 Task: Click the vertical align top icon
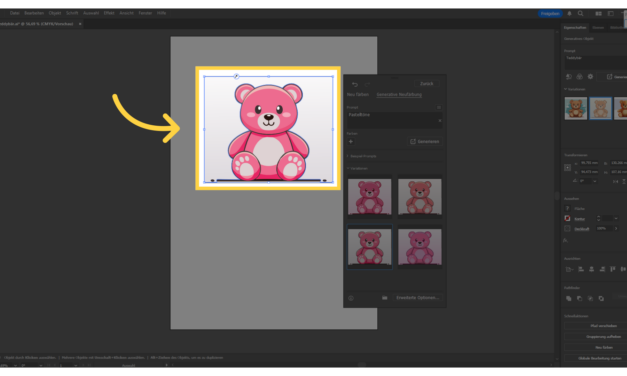click(x=613, y=269)
